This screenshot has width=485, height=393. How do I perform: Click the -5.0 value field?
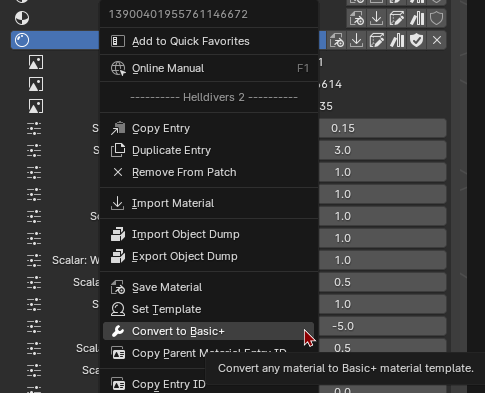[382, 326]
